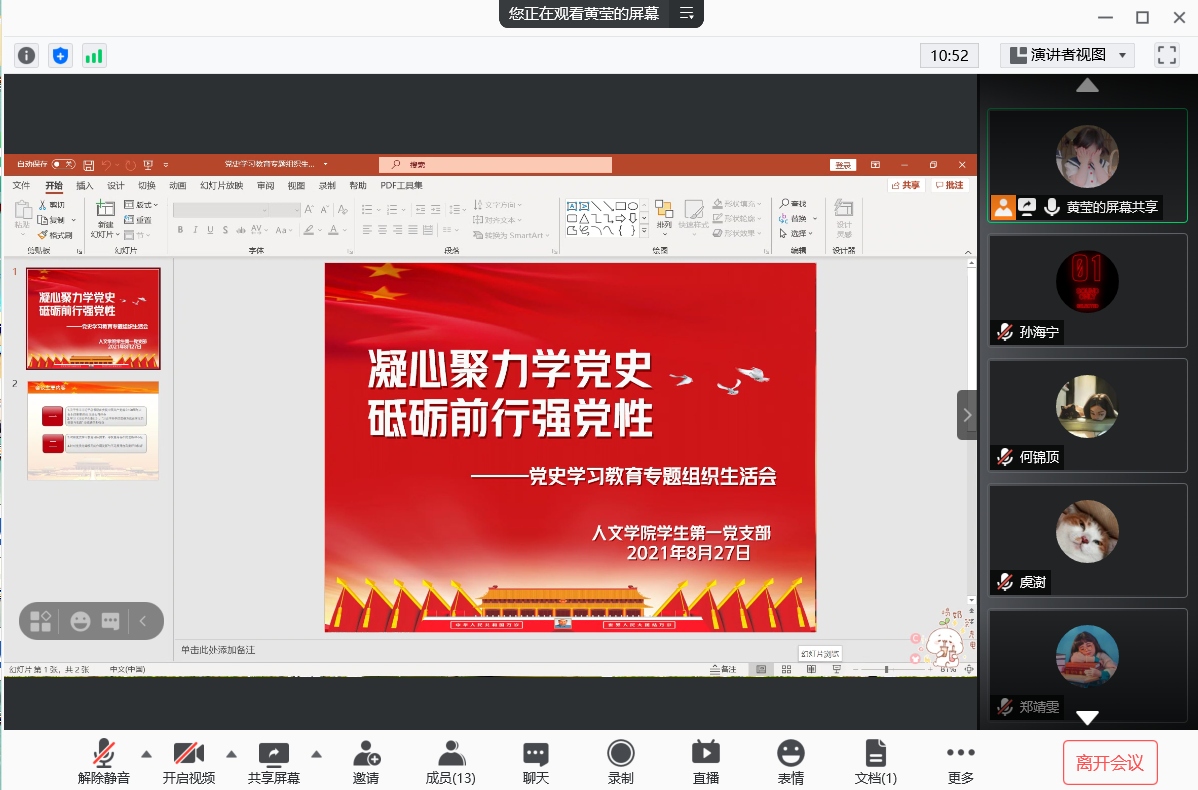The width and height of the screenshot is (1198, 790).
Task: Expand audio options arrow beside microphone
Action: coord(146,754)
